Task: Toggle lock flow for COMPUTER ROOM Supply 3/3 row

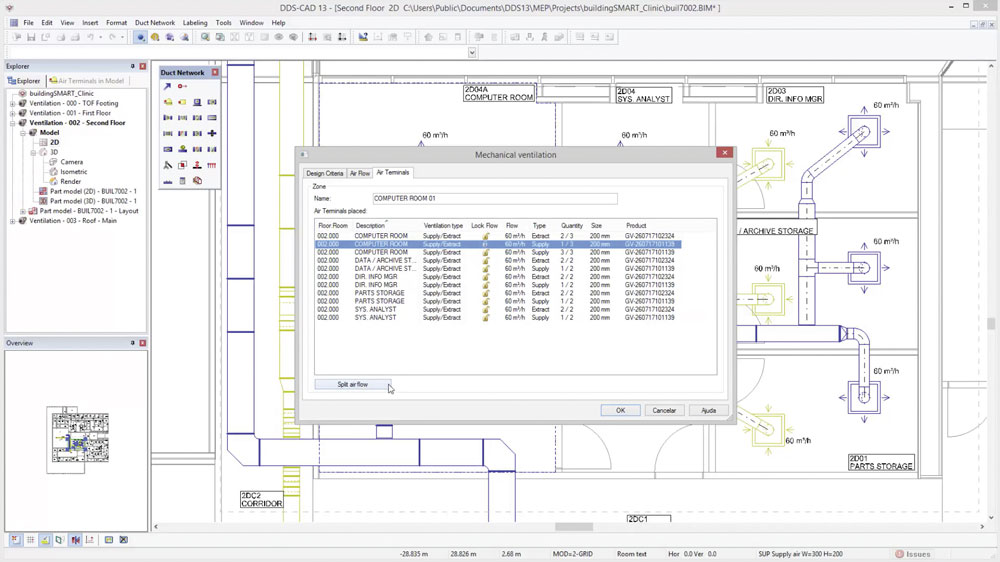Action: [485, 253]
